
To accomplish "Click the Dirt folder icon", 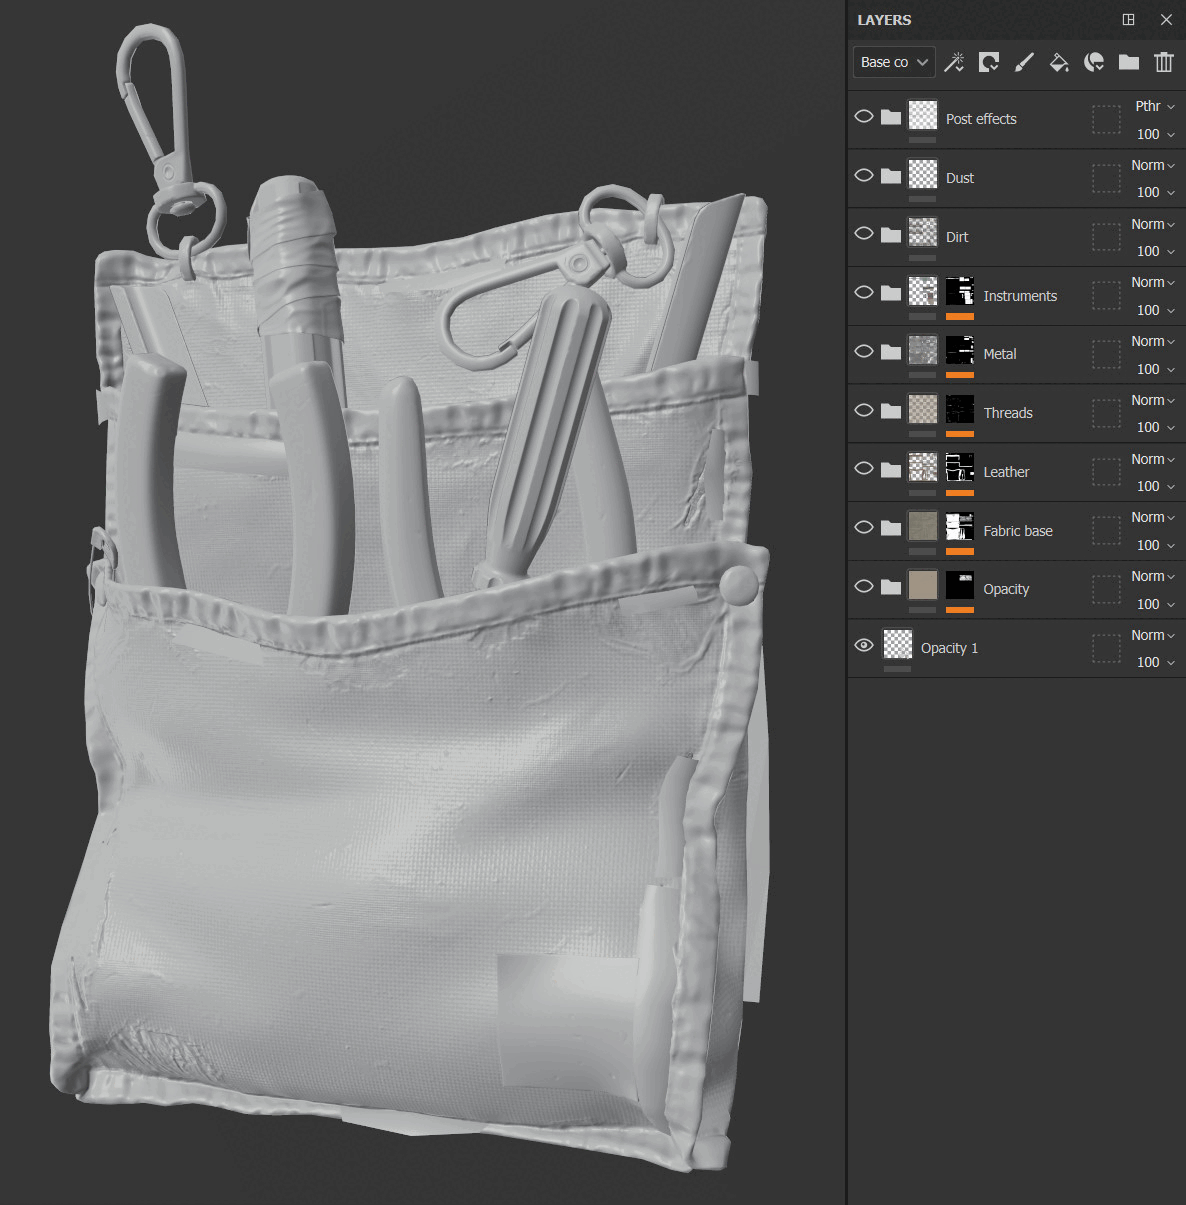I will point(891,235).
